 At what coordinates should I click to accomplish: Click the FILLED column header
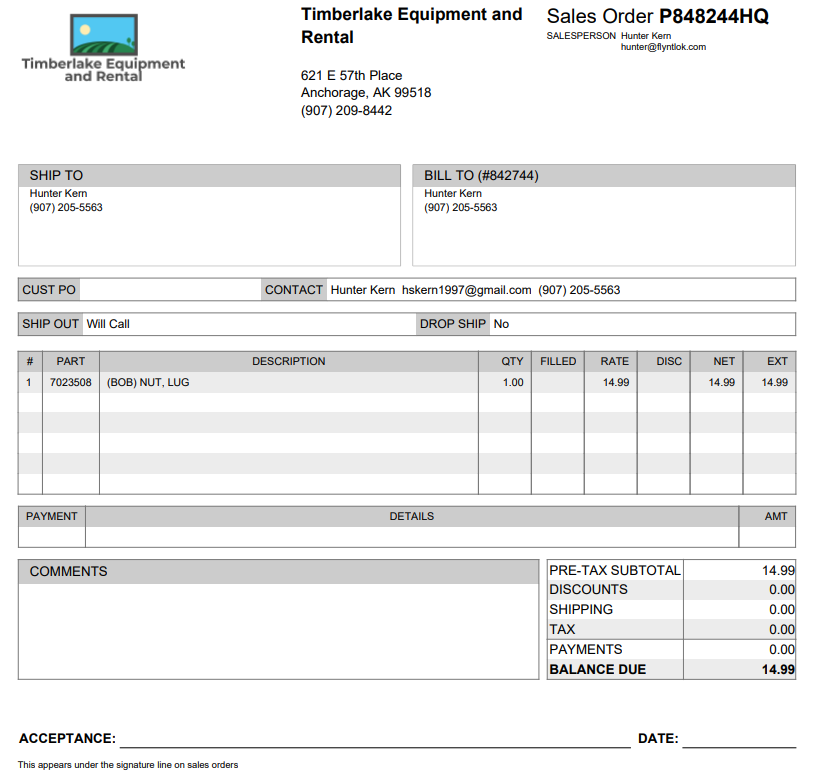558,361
